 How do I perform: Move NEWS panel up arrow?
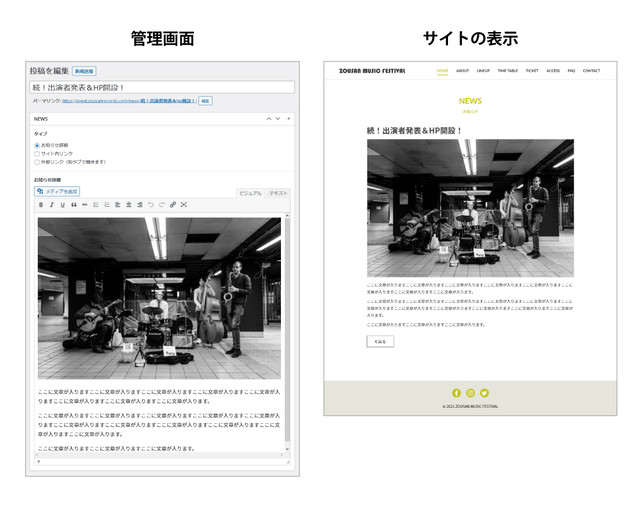(269, 119)
